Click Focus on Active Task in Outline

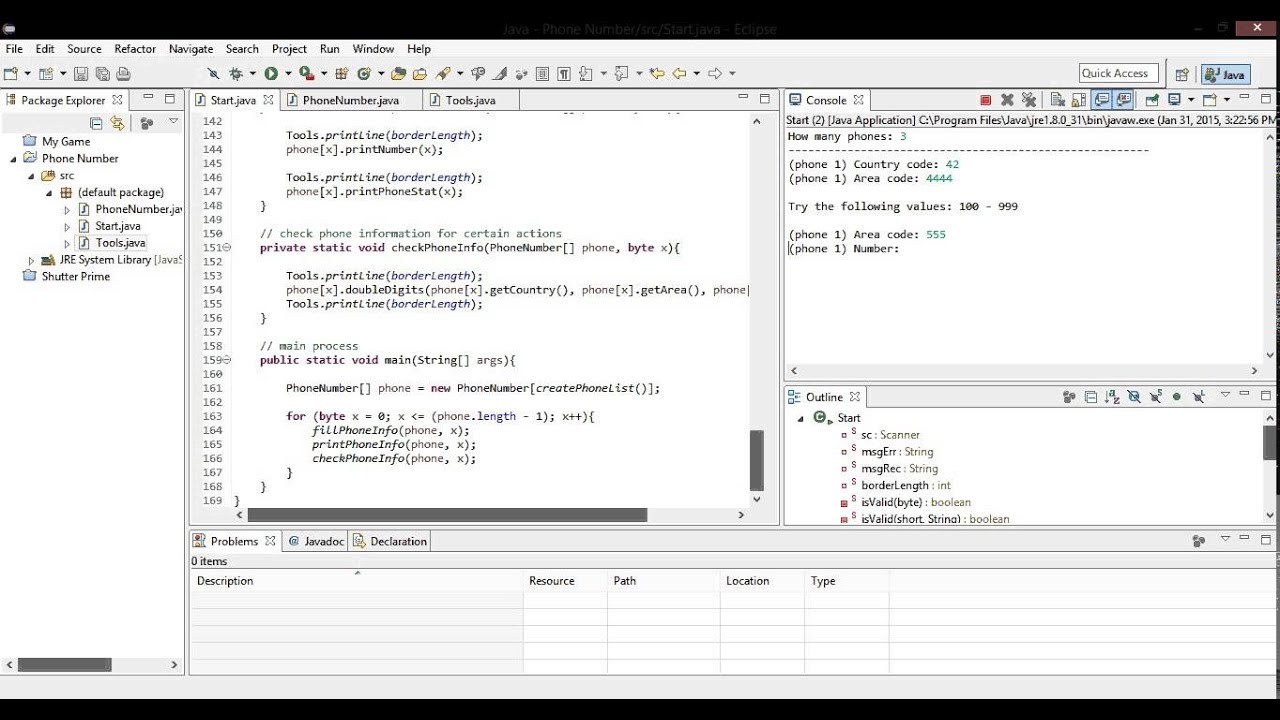pos(1069,397)
